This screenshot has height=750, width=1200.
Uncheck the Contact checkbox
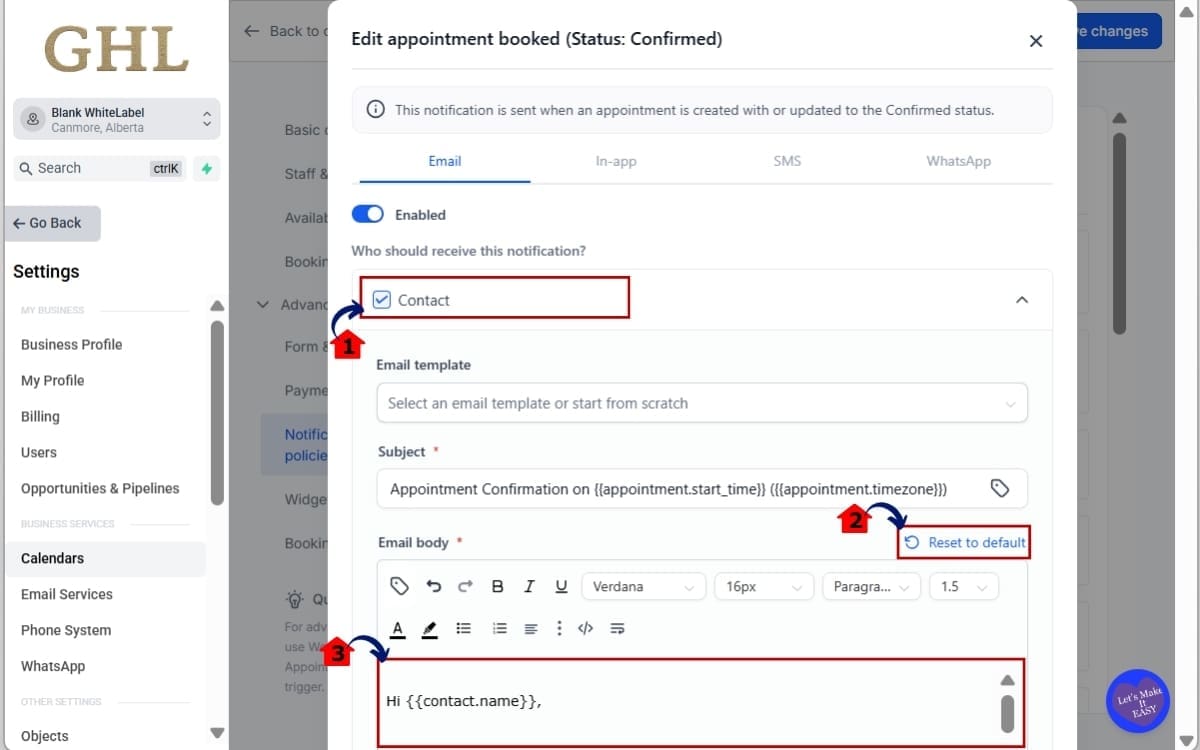tap(381, 300)
